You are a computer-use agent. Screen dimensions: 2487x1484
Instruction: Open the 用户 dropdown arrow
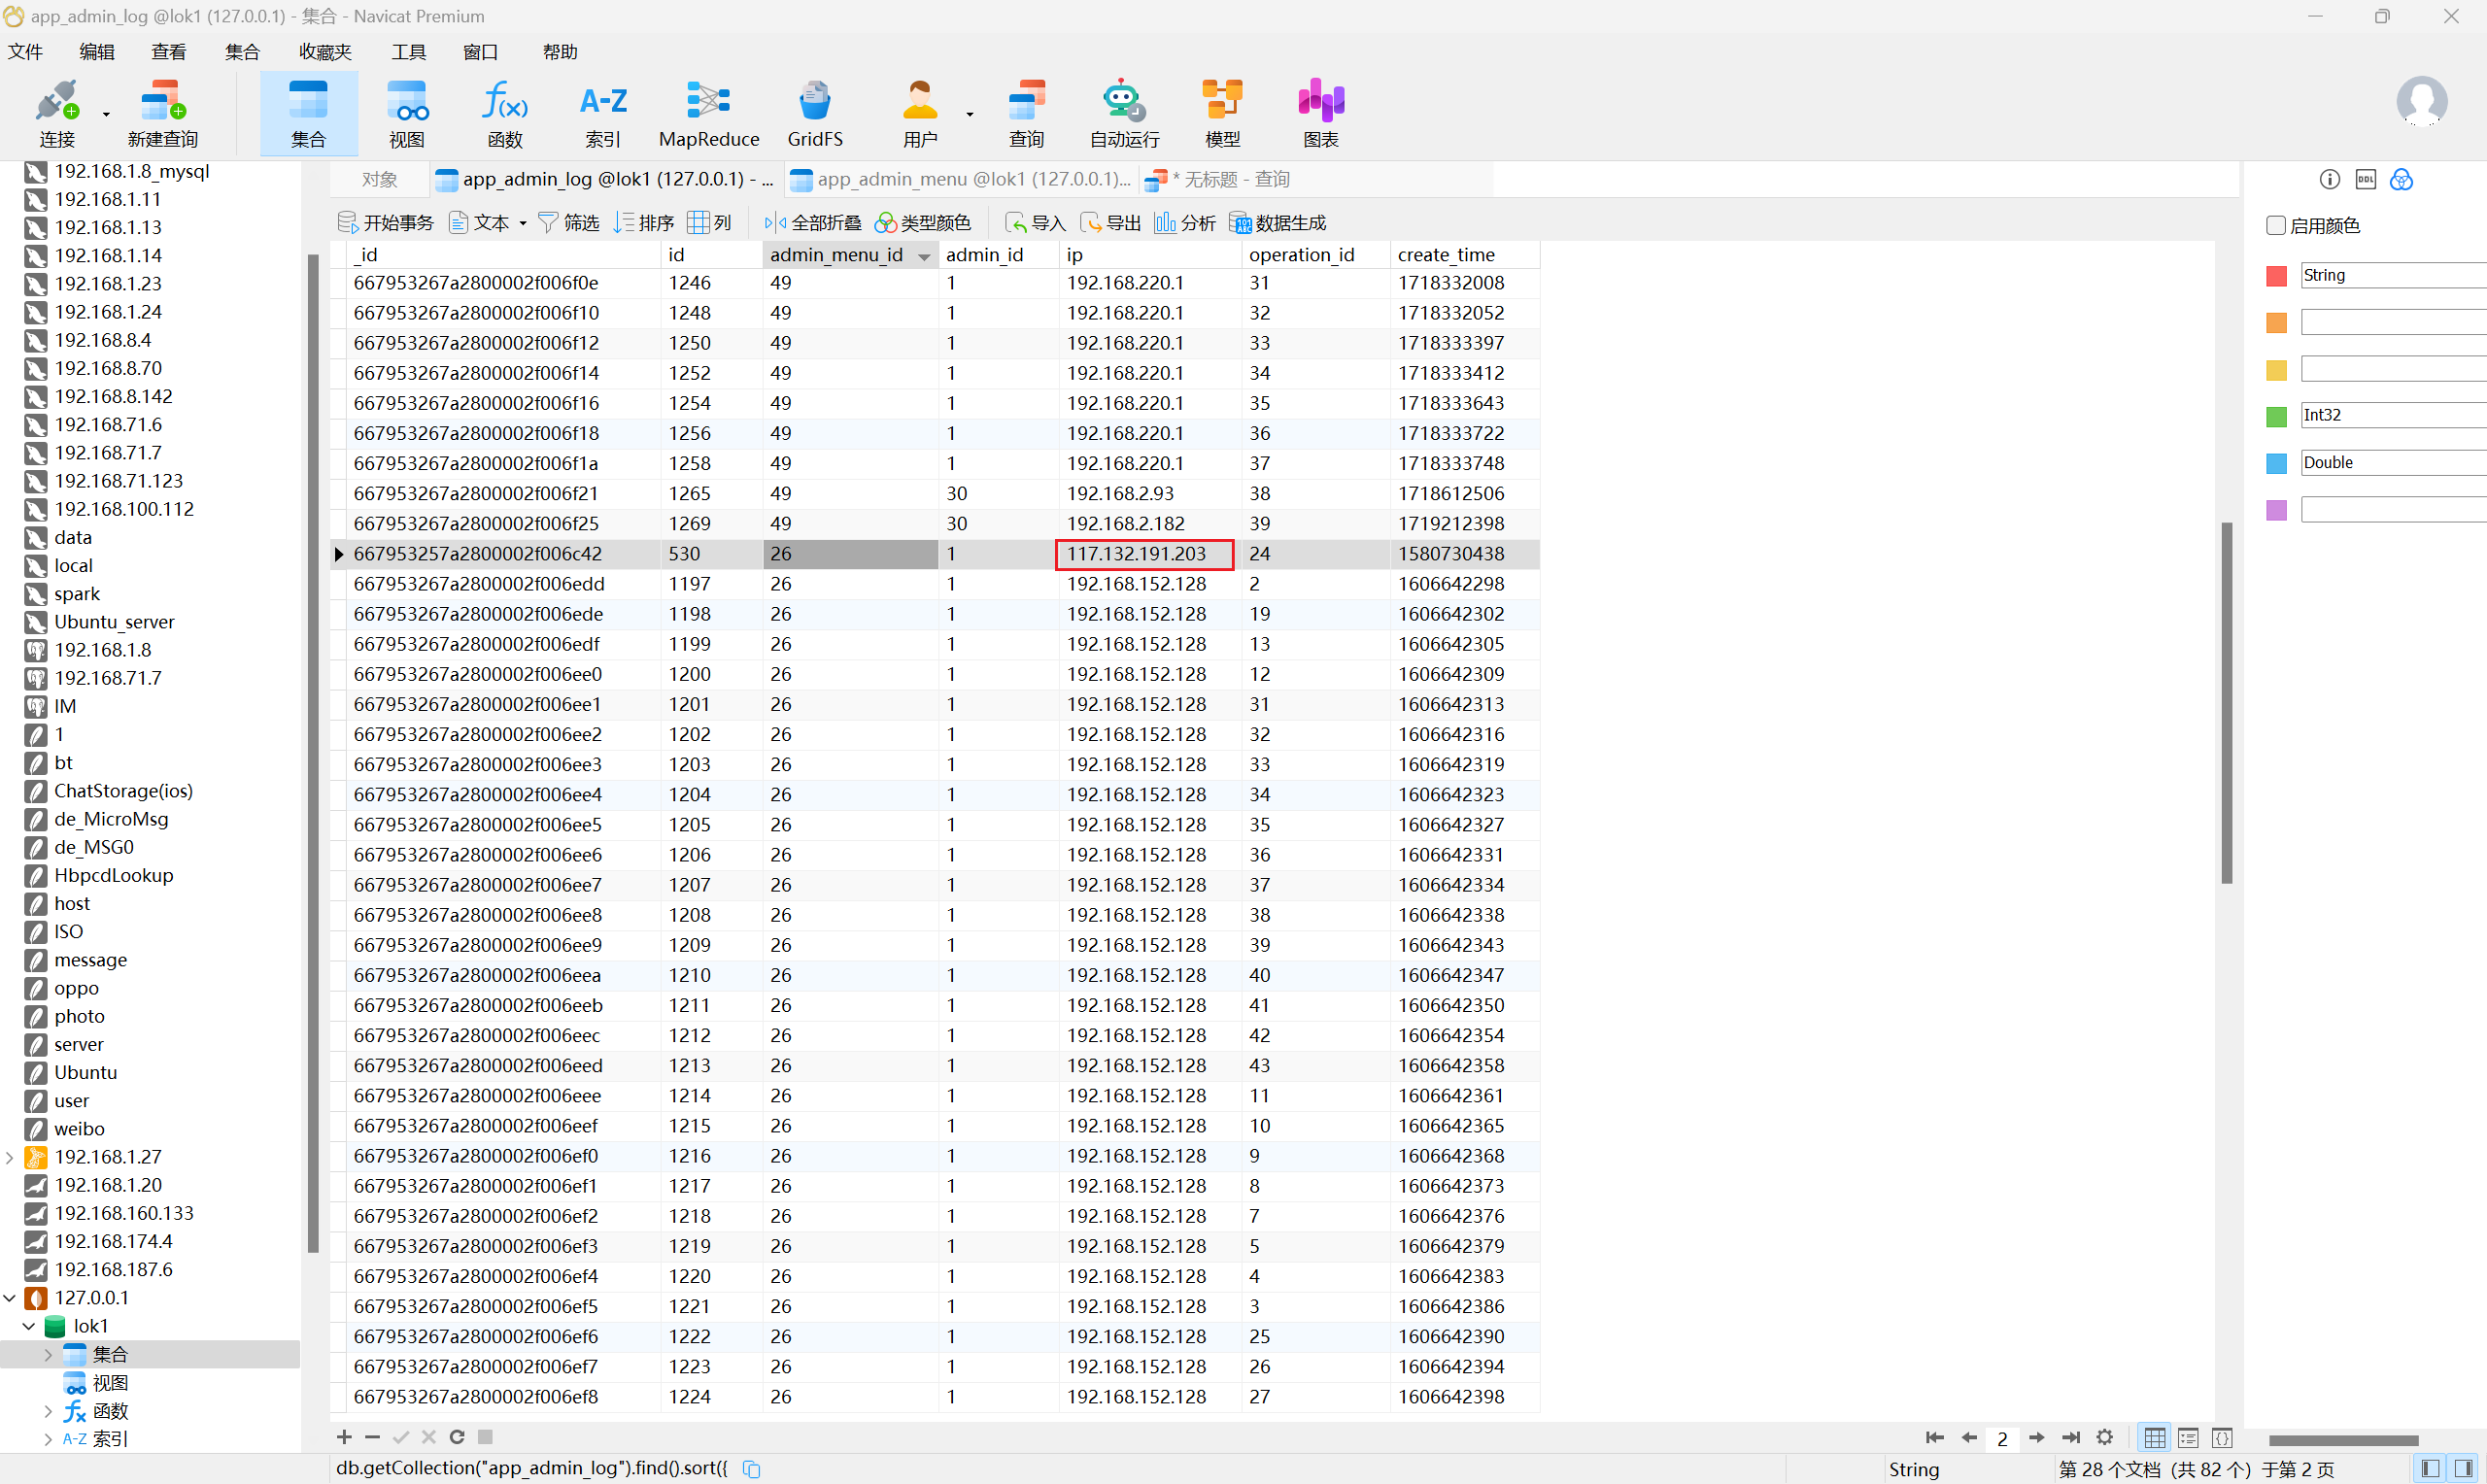969,114
